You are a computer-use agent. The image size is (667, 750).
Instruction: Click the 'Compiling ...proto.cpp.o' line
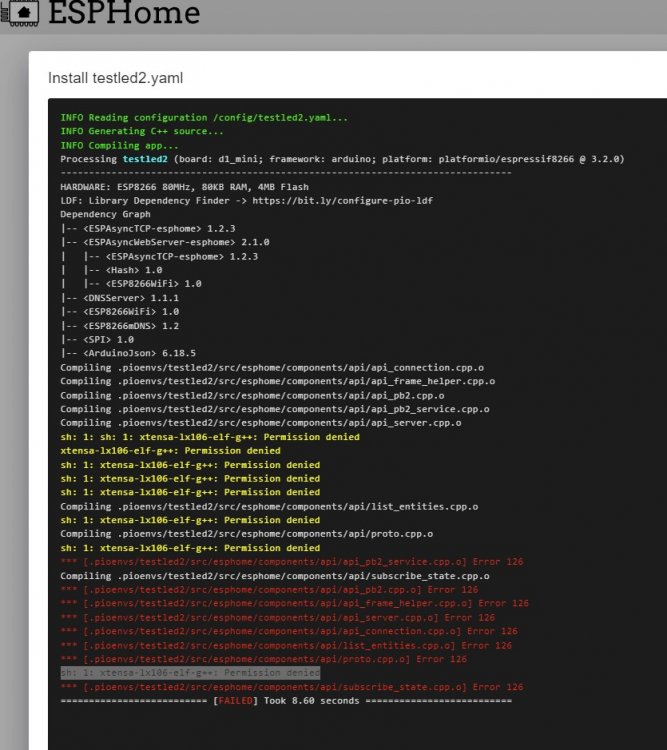point(246,534)
